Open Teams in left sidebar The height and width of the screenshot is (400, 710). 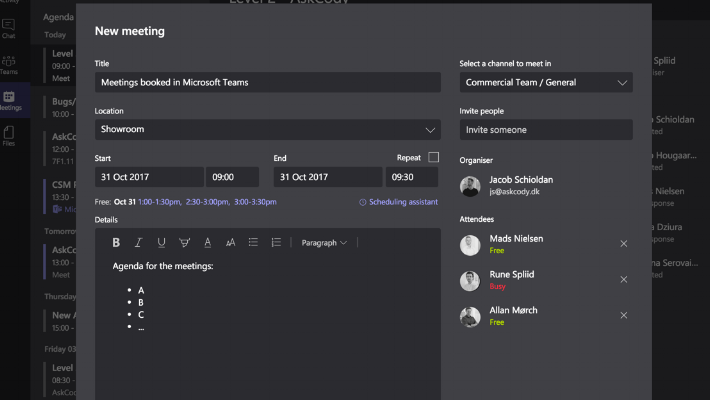point(8,64)
